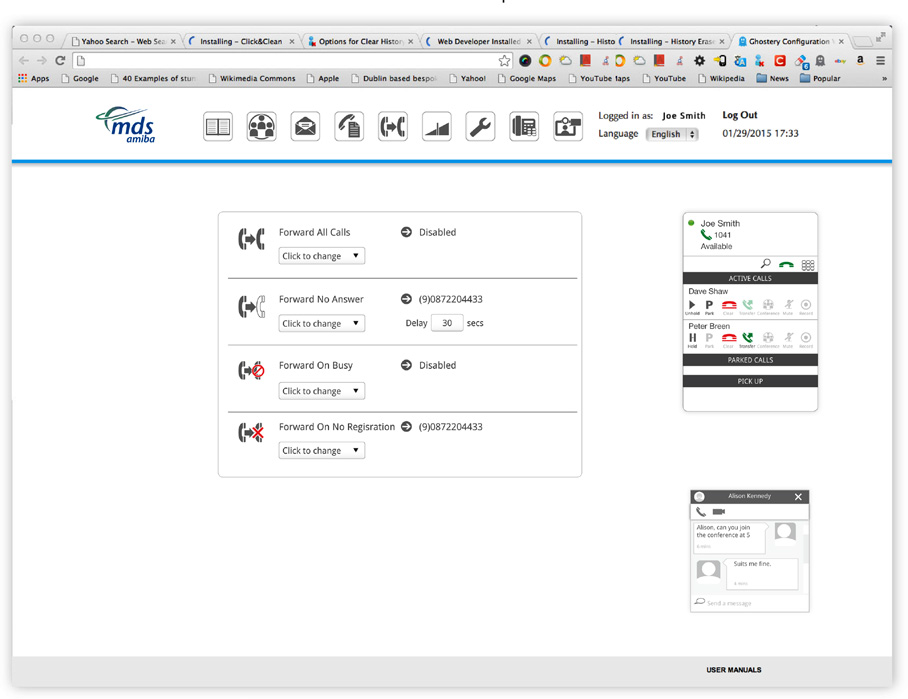Start conference on Peter Breen call

pos(768,339)
